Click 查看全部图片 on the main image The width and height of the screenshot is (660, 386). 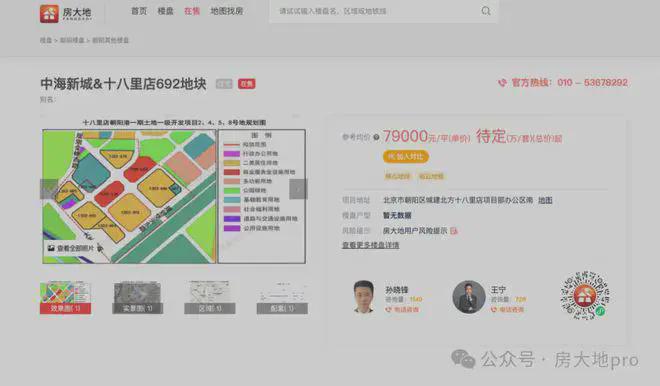(x=71, y=248)
